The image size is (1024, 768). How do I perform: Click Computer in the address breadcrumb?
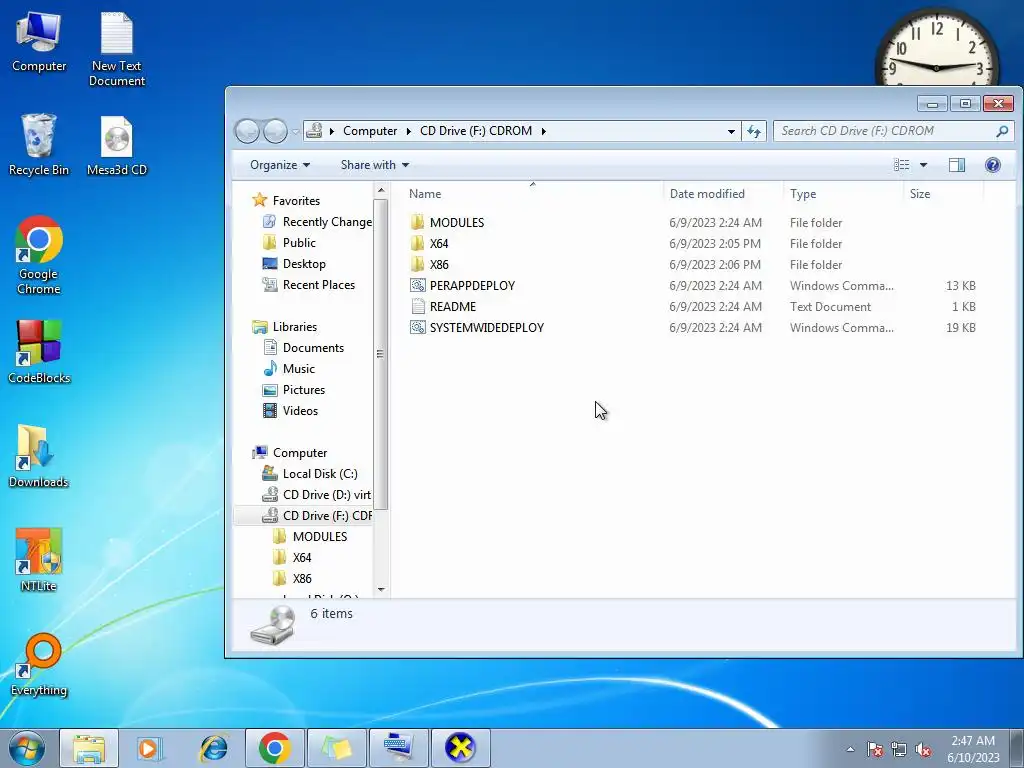[x=370, y=131]
